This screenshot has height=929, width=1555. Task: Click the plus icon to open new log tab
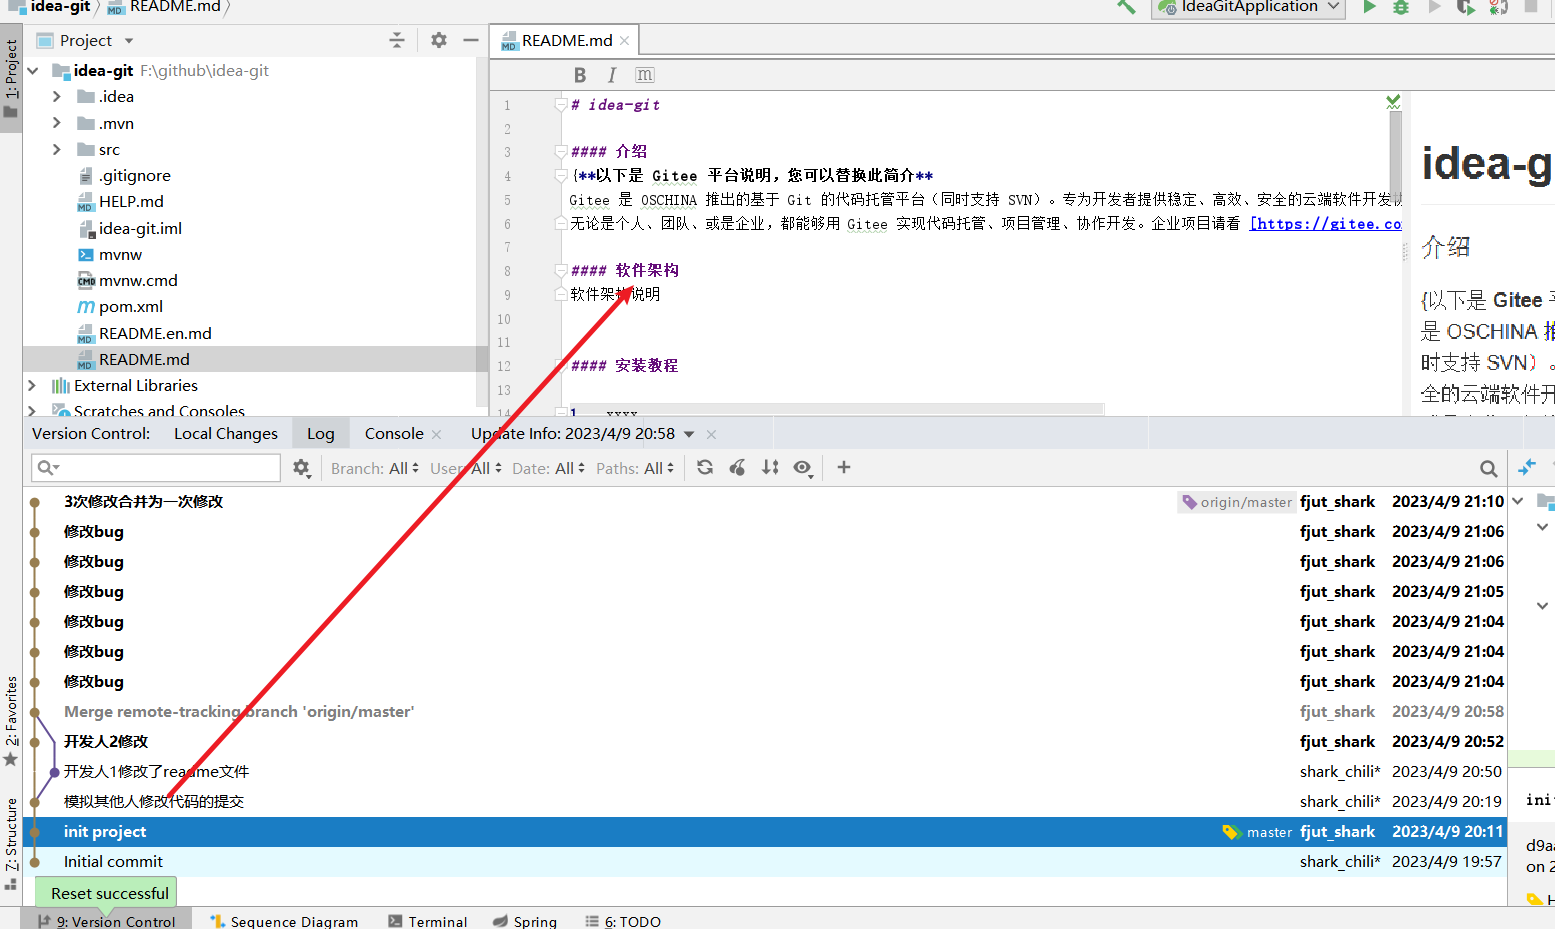coord(844,467)
